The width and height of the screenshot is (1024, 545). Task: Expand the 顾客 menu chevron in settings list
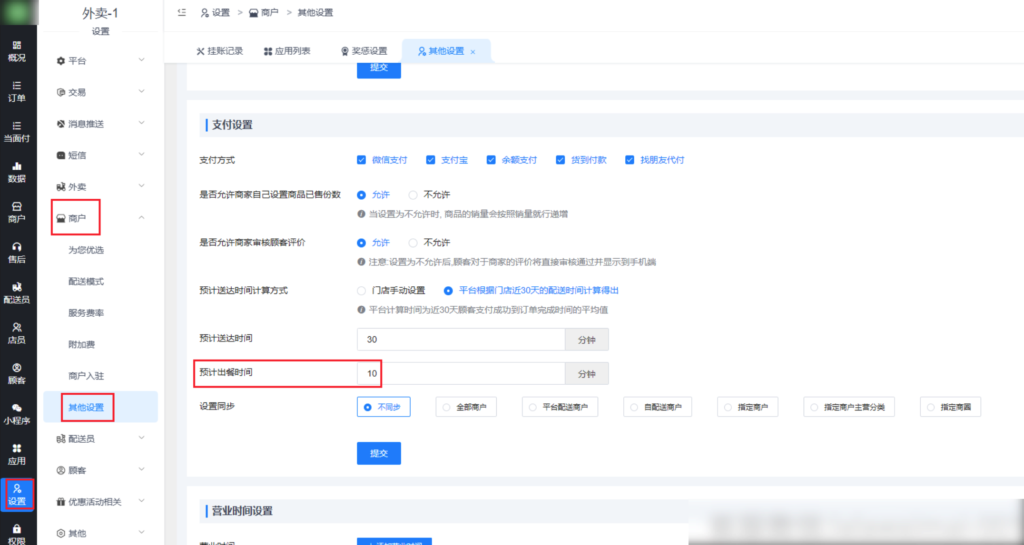[142, 469]
